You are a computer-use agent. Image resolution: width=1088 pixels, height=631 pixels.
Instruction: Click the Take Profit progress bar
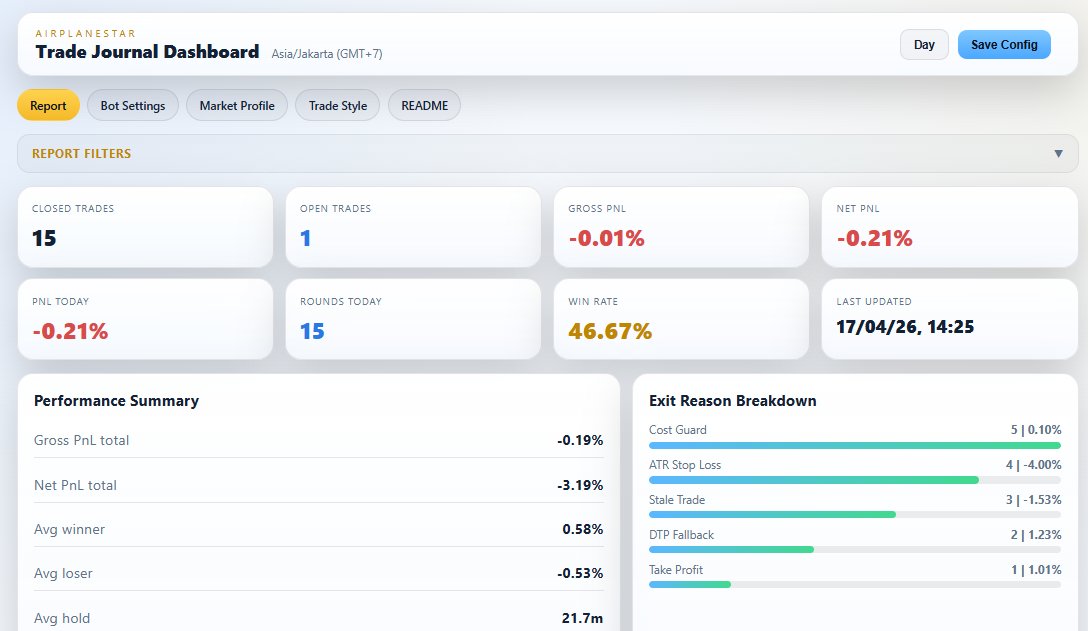coord(855,584)
